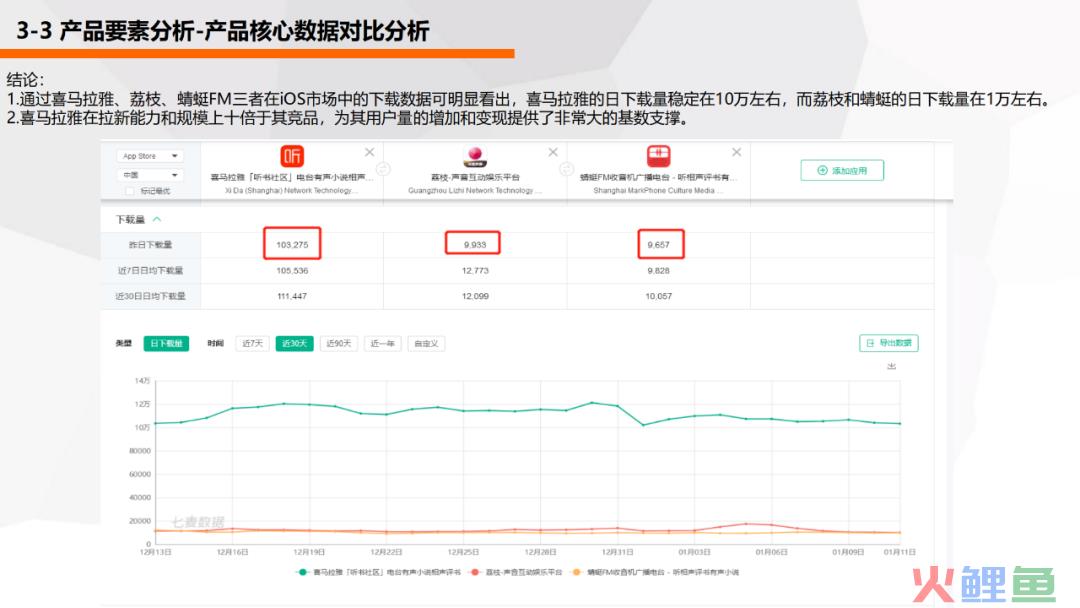1080x608 pixels.
Task: Click the Lizhi pink app icon
Action: [x=475, y=156]
